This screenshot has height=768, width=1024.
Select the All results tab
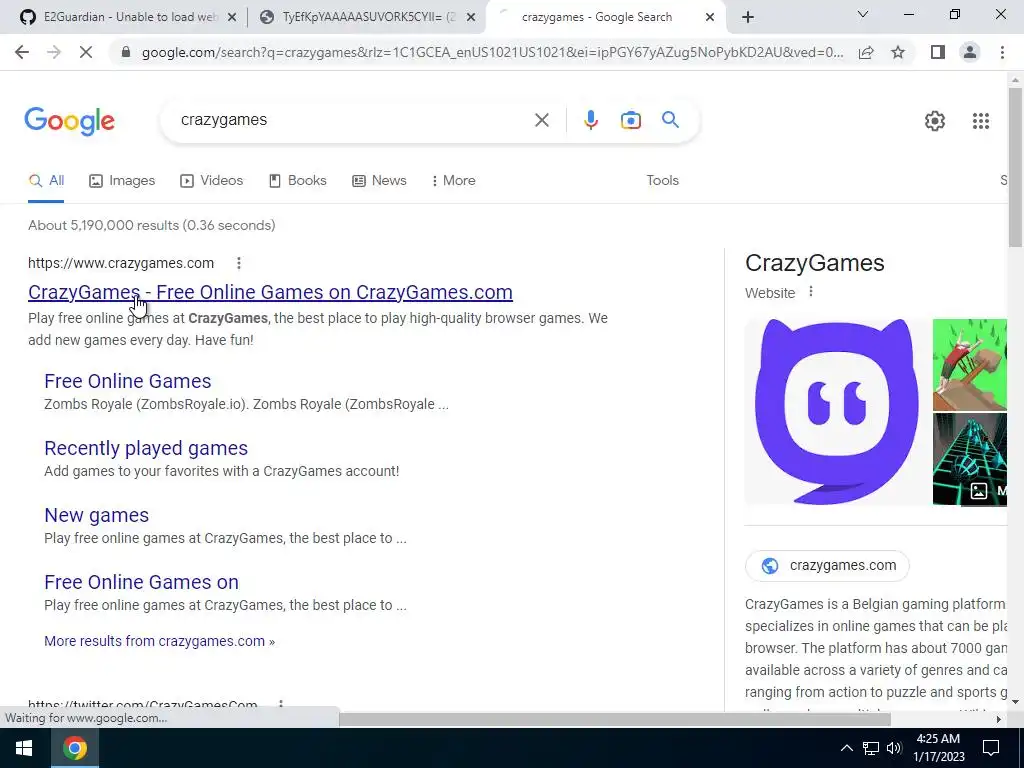(46, 181)
